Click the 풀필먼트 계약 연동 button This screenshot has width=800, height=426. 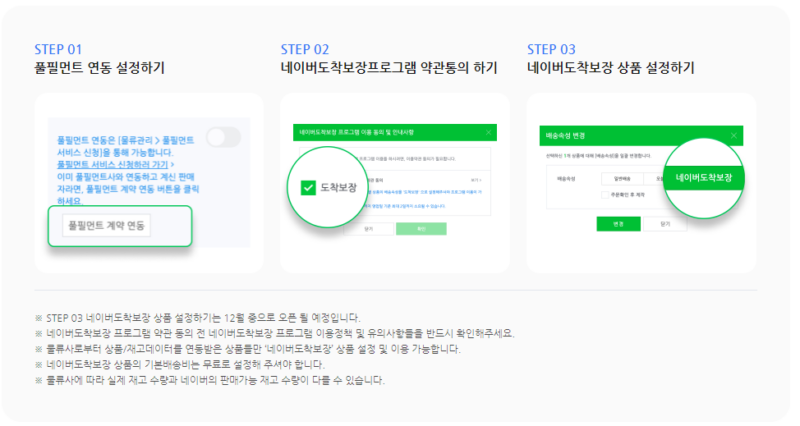pyautogui.click(x=106, y=226)
